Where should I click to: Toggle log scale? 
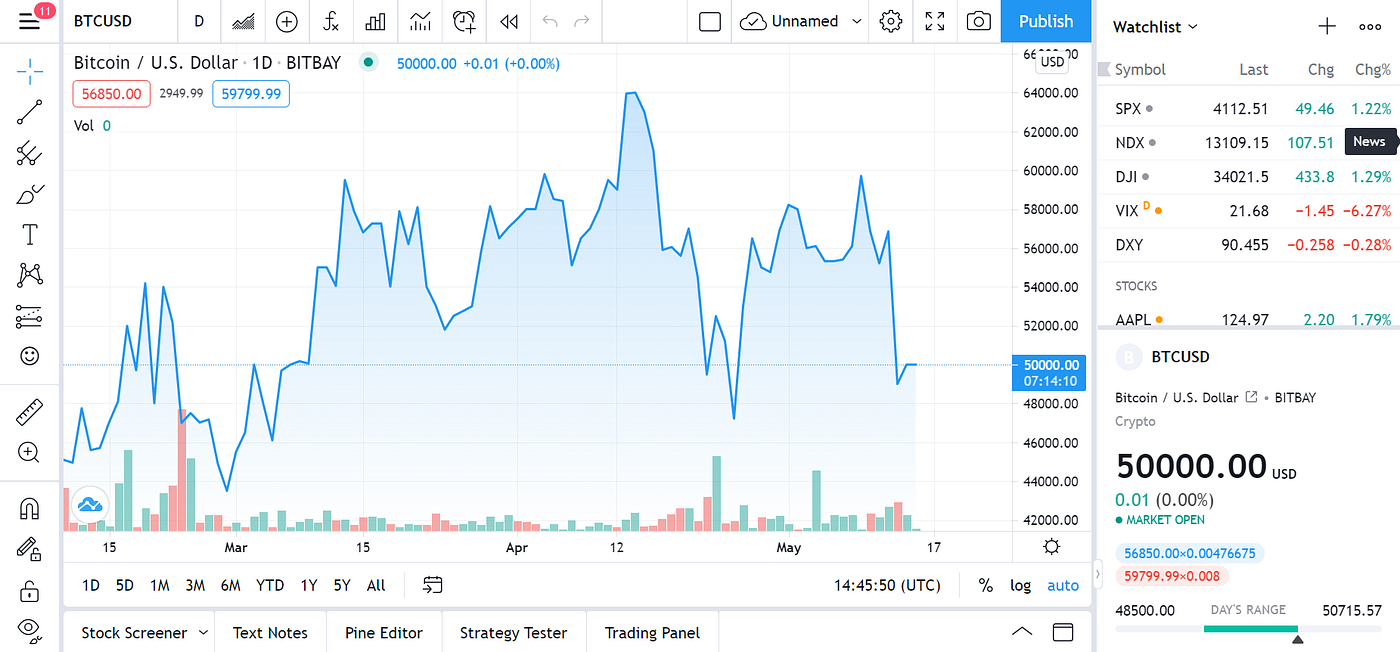pyautogui.click(x=1020, y=585)
